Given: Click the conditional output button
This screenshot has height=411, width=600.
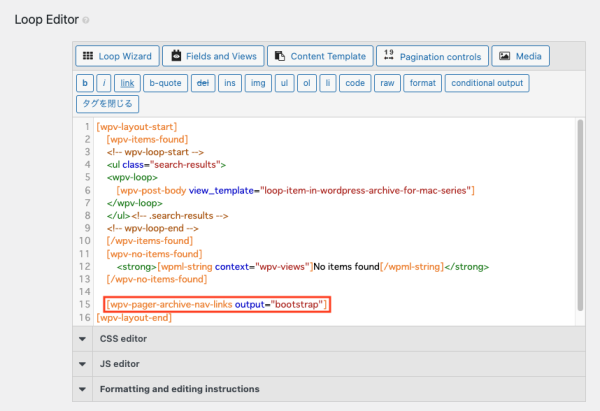Looking at the screenshot, I should click(486, 82).
